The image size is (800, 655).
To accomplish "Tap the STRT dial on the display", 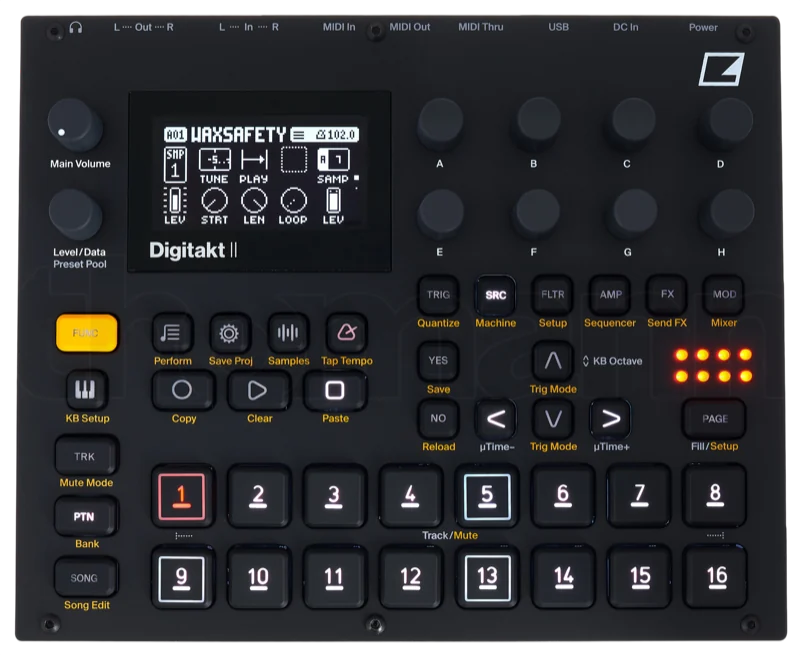I will (214, 206).
